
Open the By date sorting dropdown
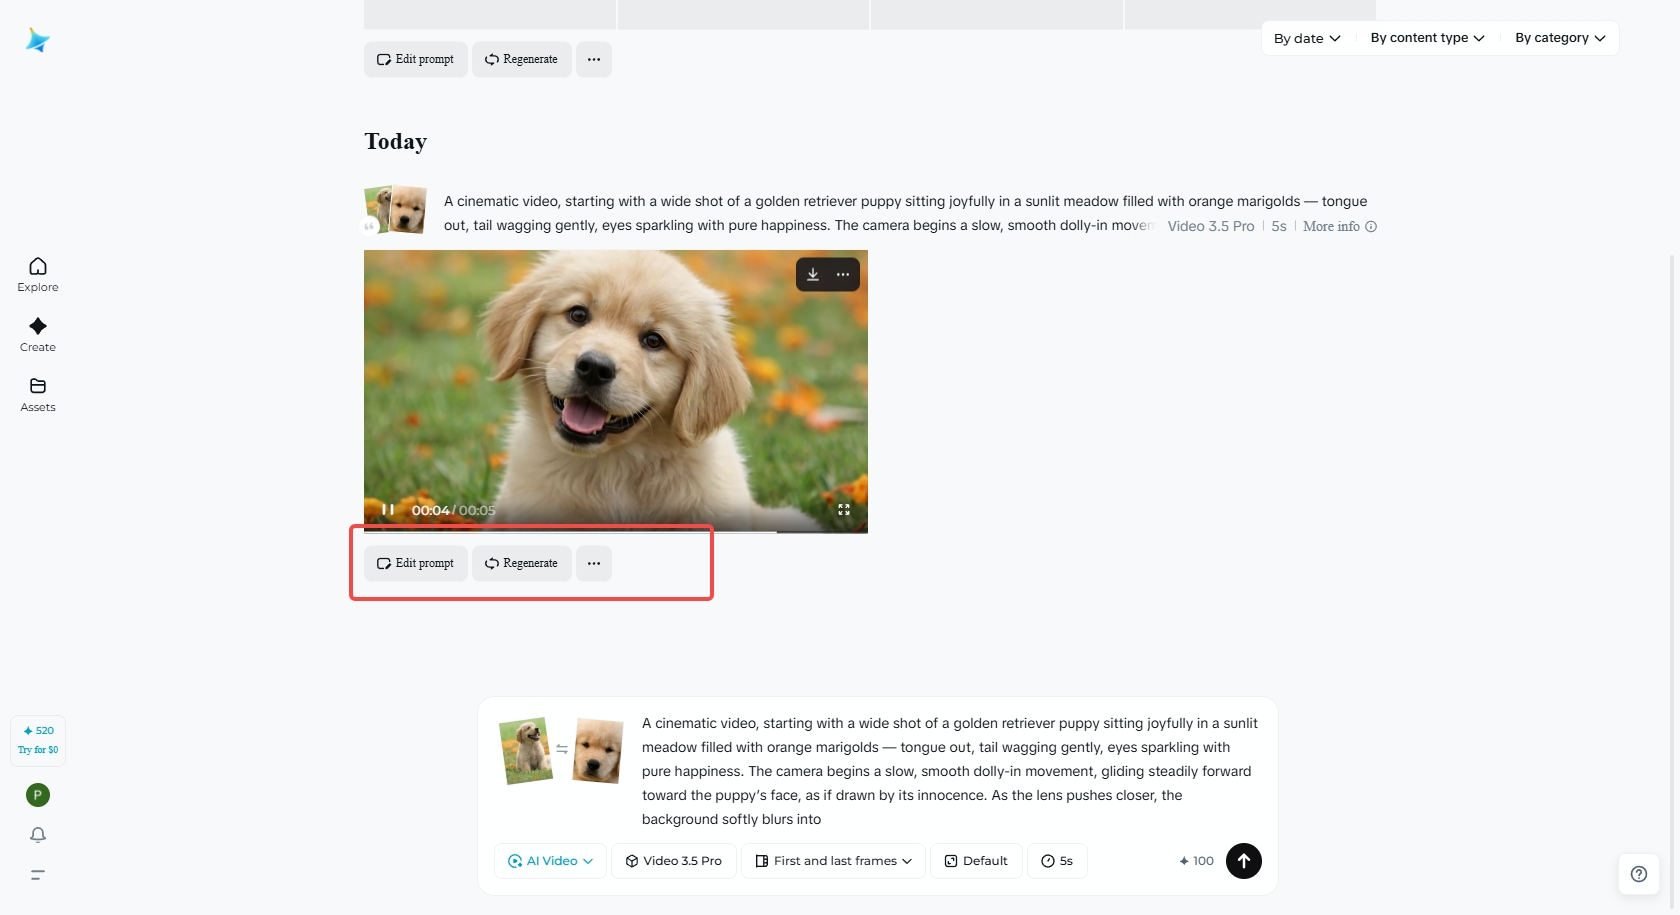pos(1305,37)
